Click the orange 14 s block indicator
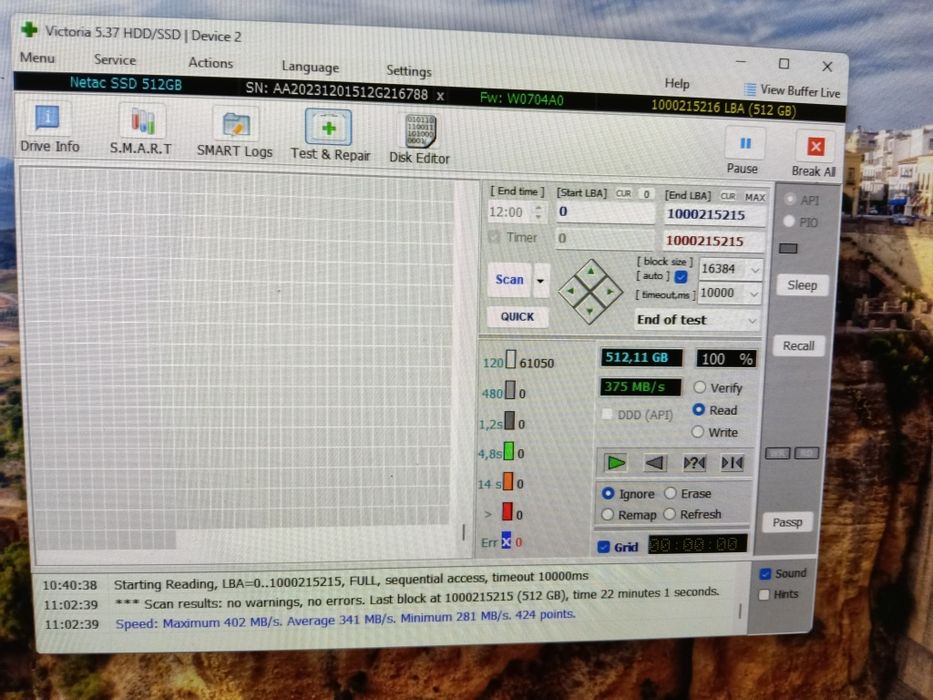The width and height of the screenshot is (933, 700). tap(508, 481)
